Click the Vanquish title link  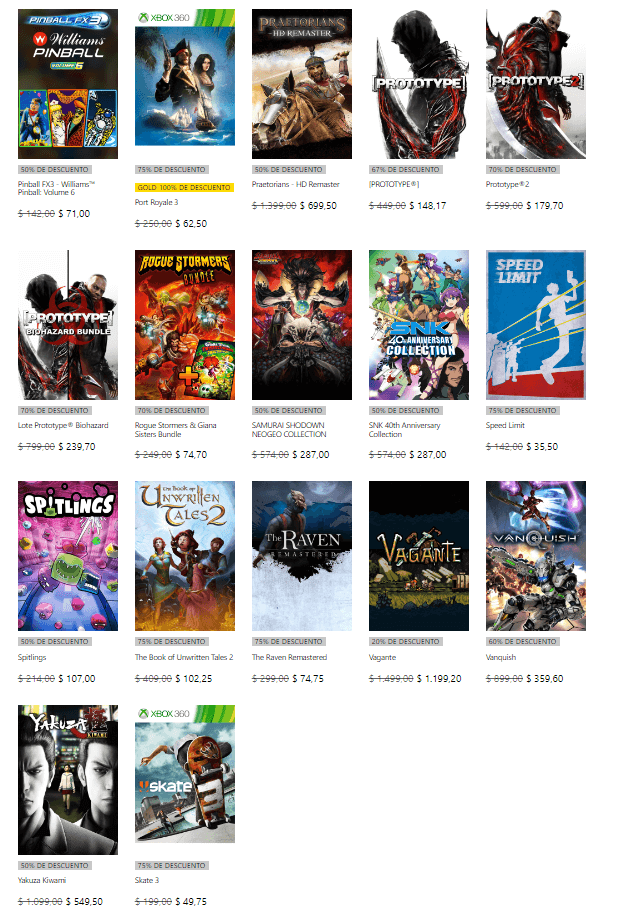coord(501,657)
